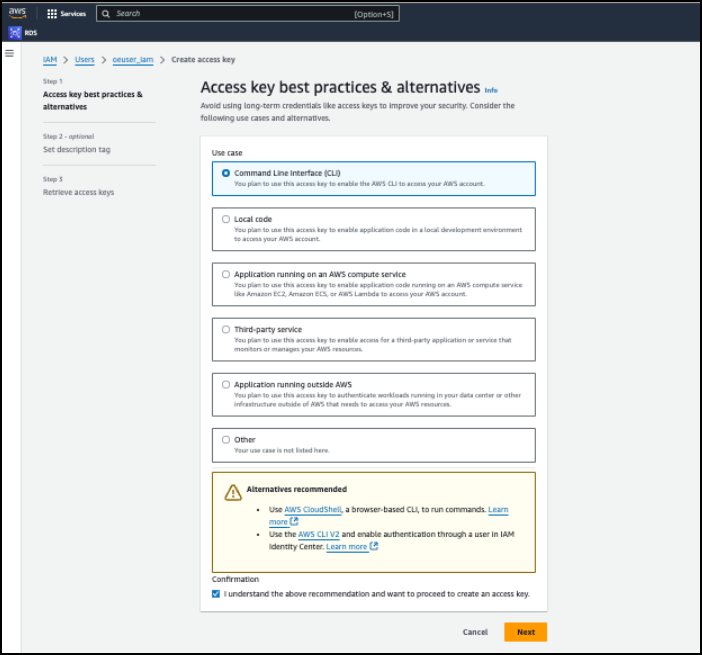The image size is (702, 655).
Task: Focus the AWS search input field
Action: point(230,14)
